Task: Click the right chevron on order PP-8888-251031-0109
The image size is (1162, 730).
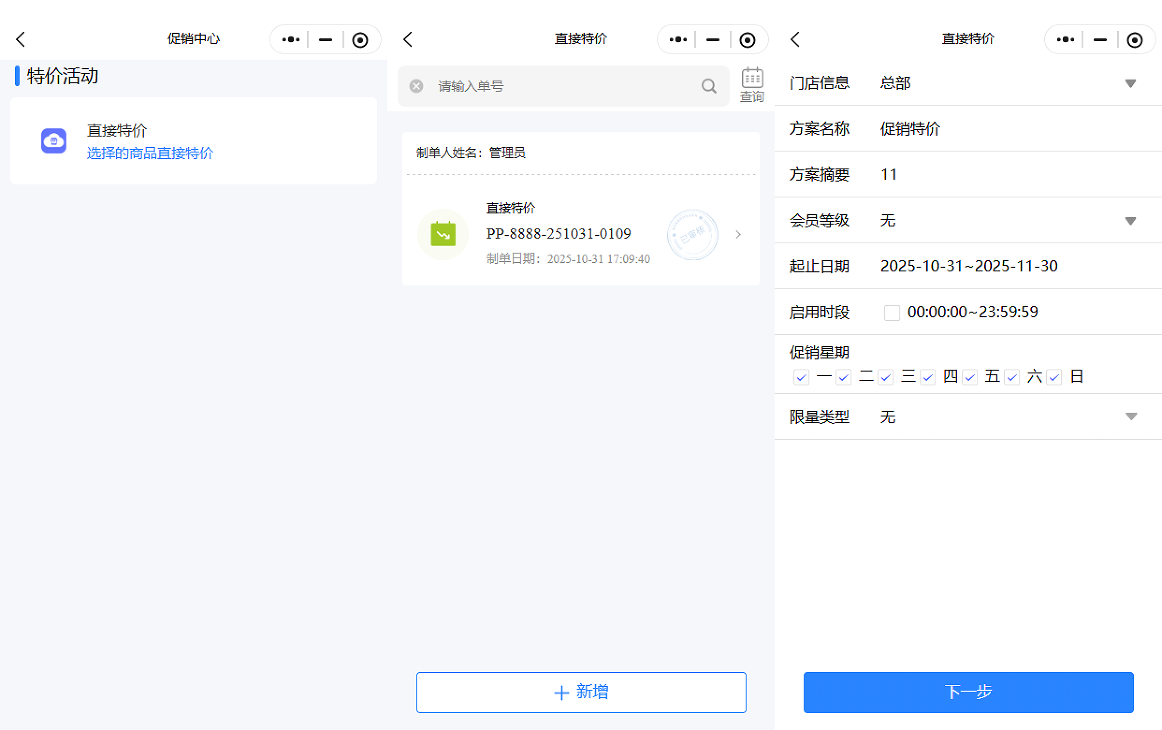Action: click(738, 234)
